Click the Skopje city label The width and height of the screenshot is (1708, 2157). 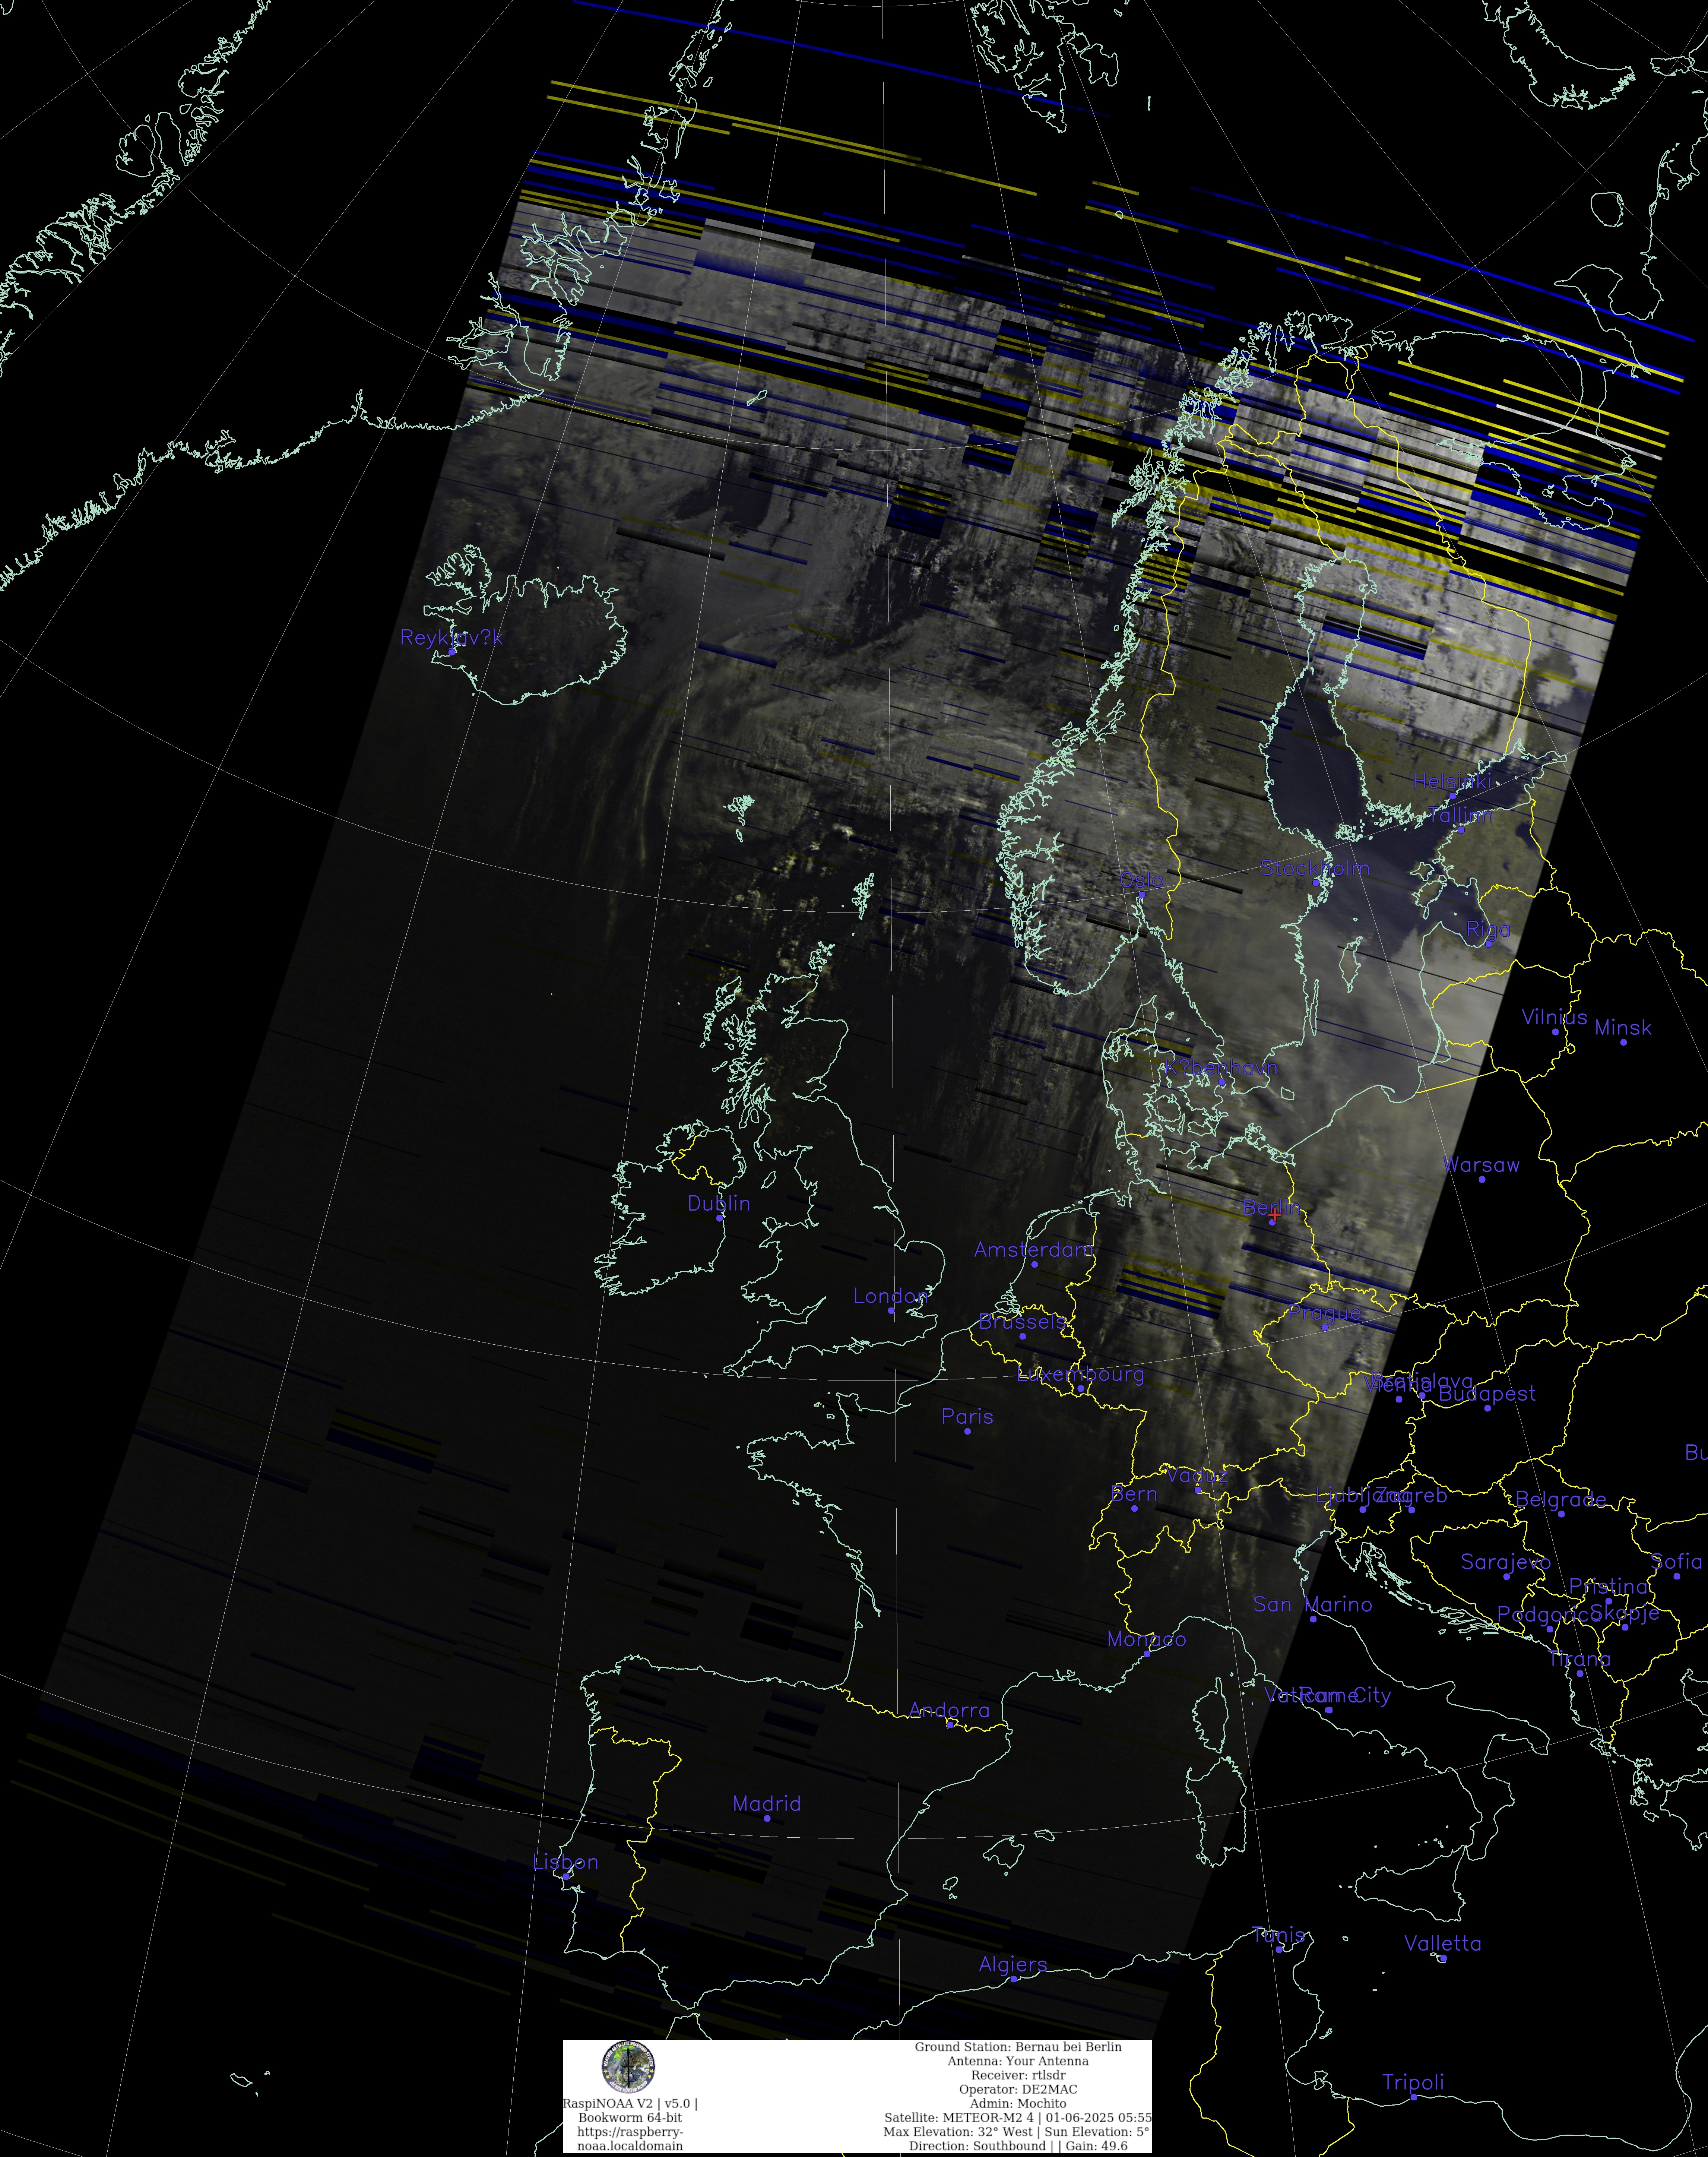point(1625,1613)
